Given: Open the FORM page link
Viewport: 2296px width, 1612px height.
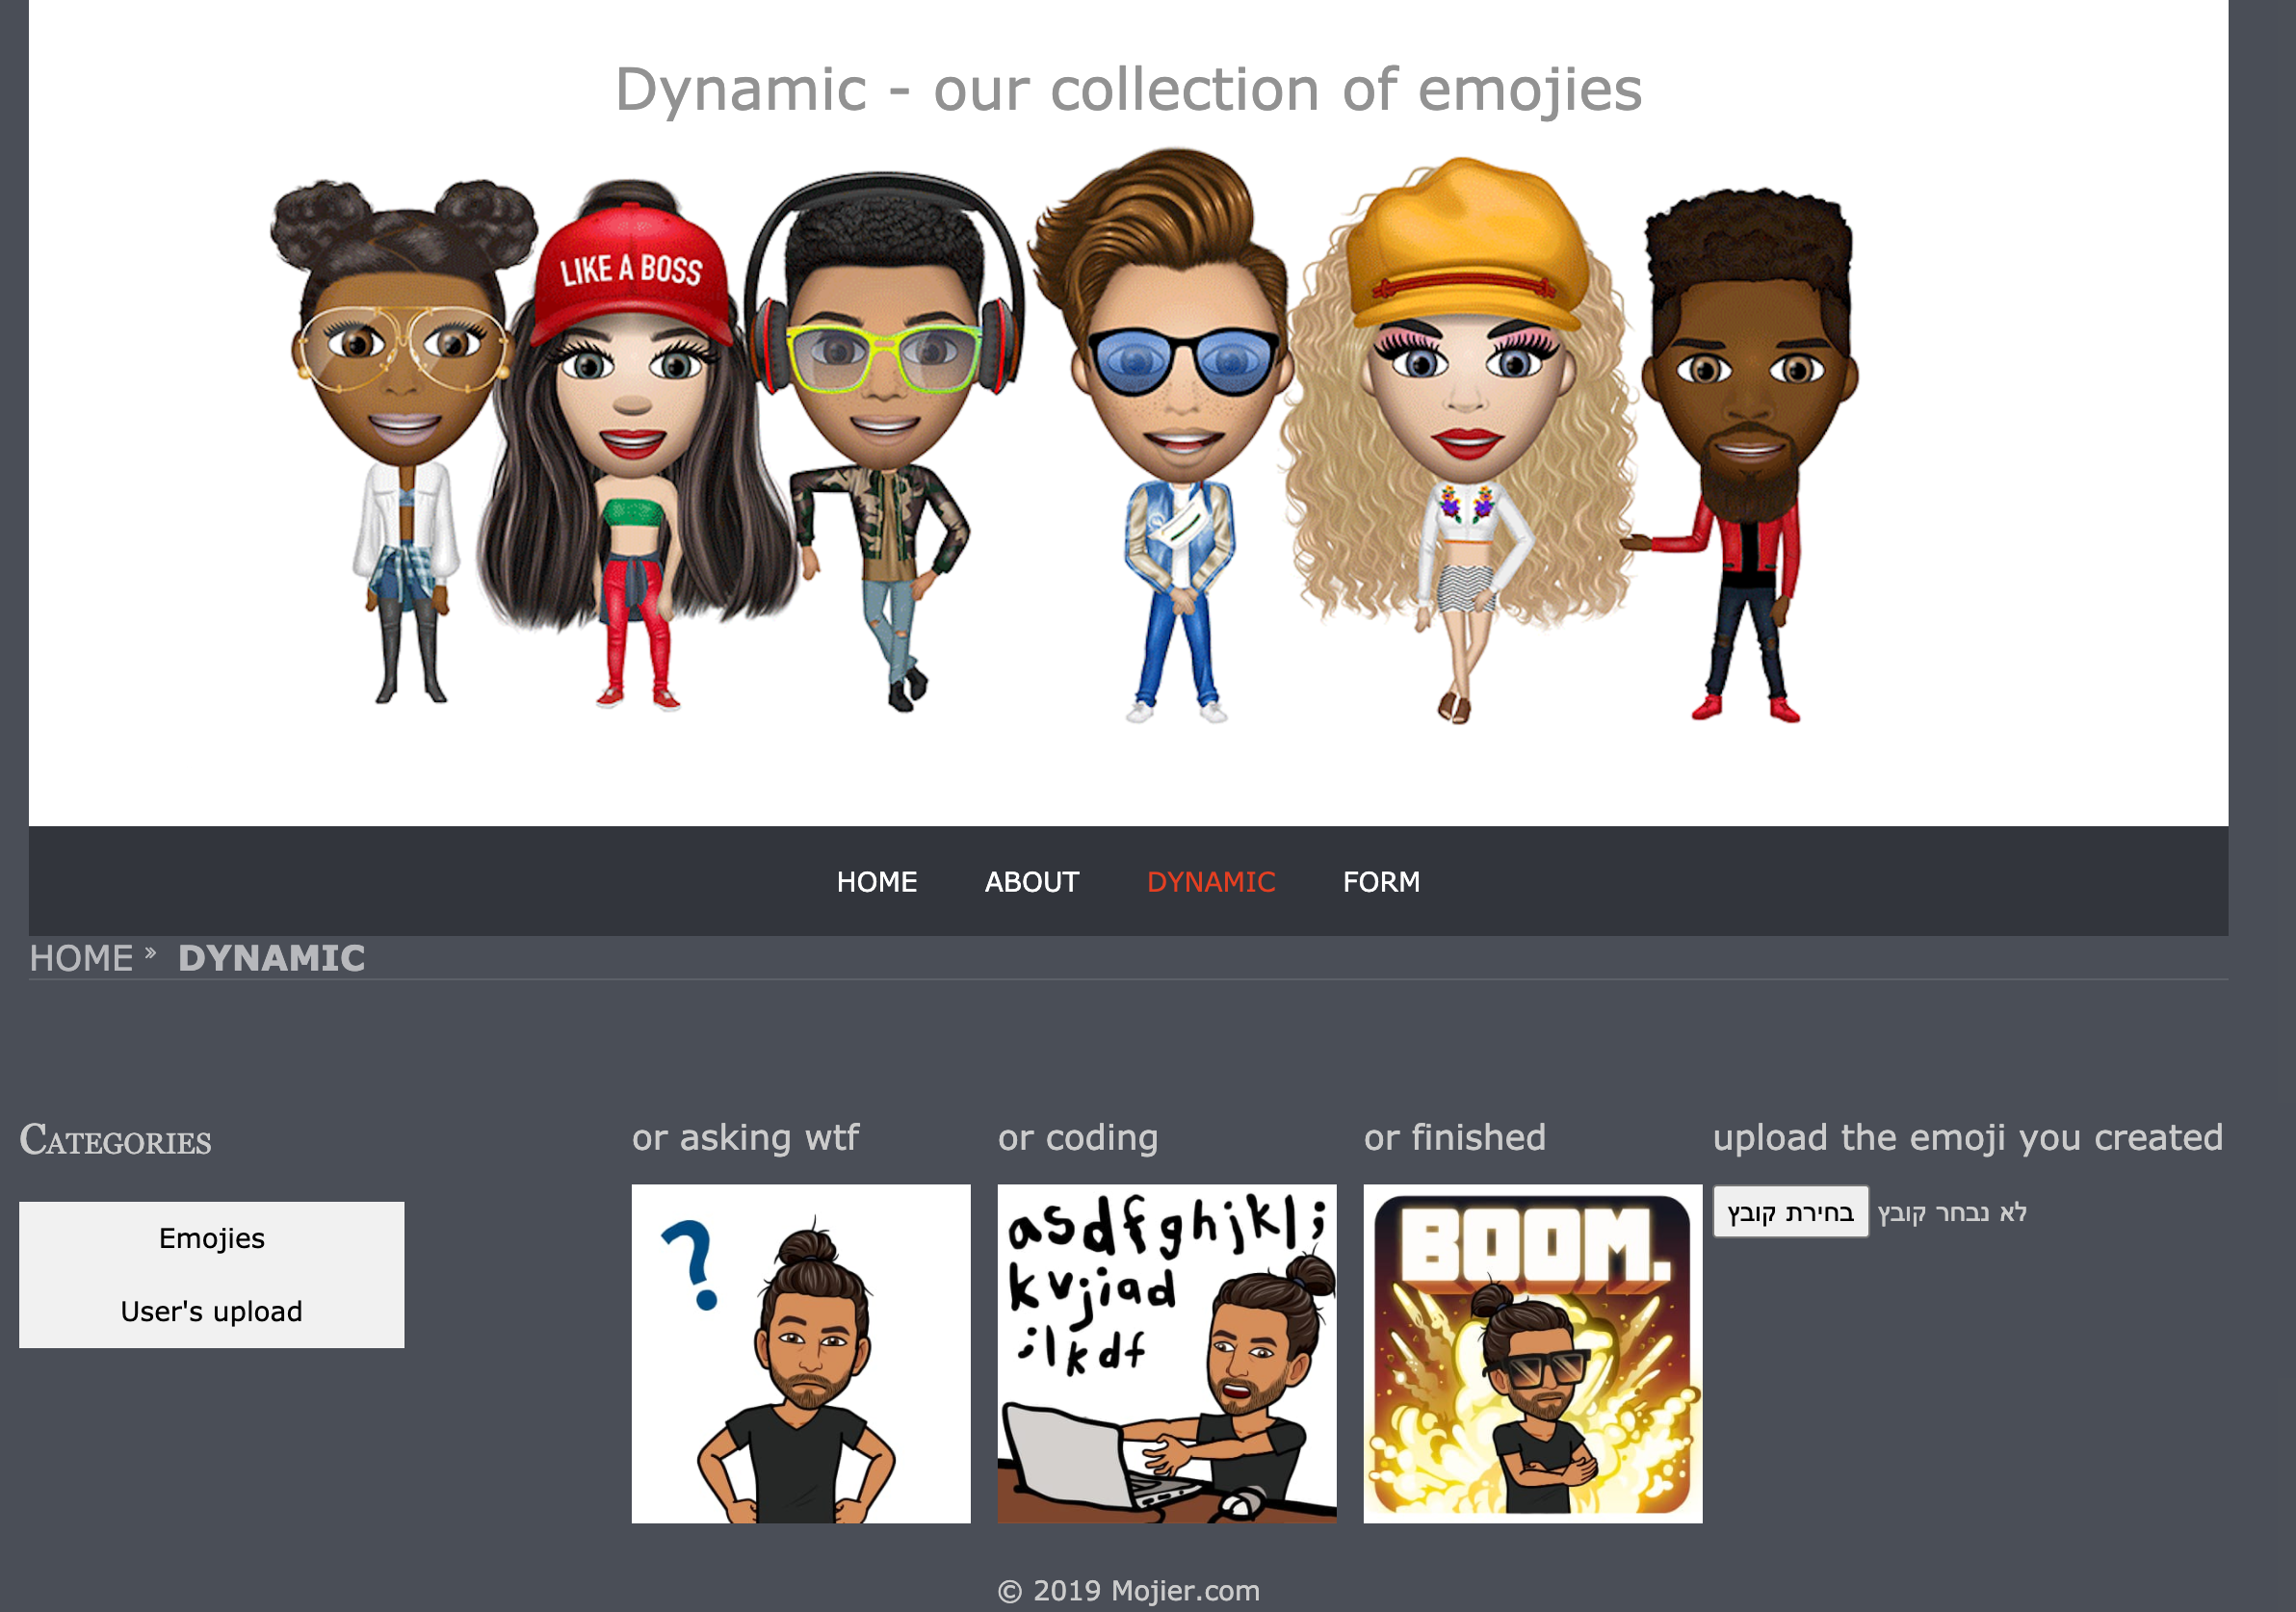Looking at the screenshot, I should [x=1380, y=881].
